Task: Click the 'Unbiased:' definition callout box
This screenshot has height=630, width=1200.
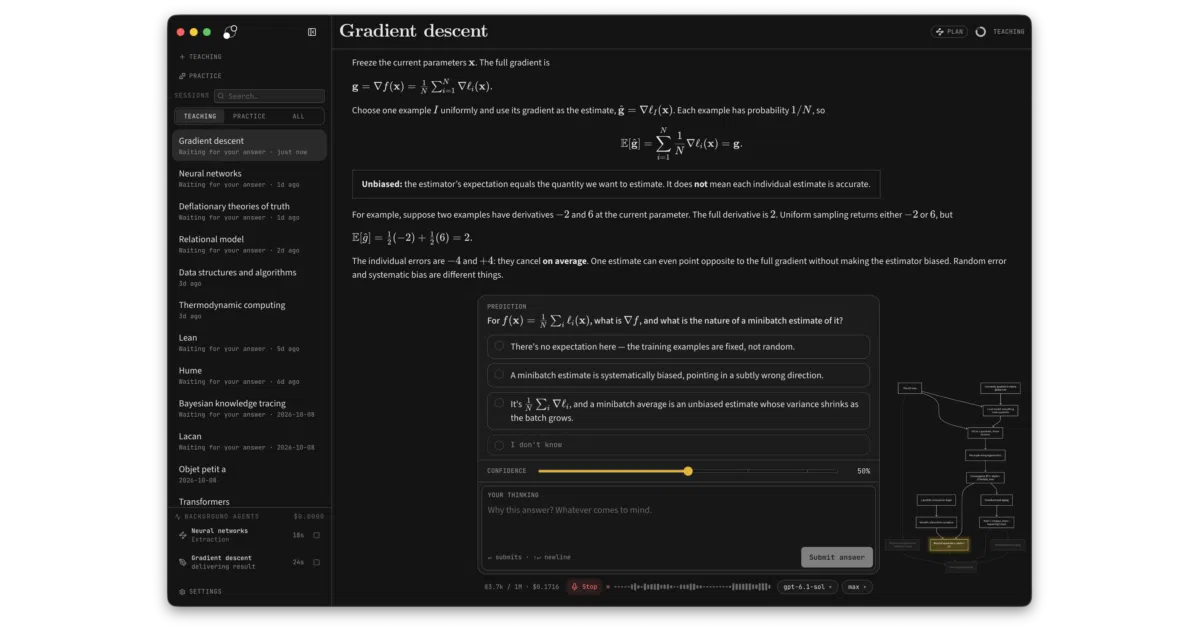Action: (616, 184)
